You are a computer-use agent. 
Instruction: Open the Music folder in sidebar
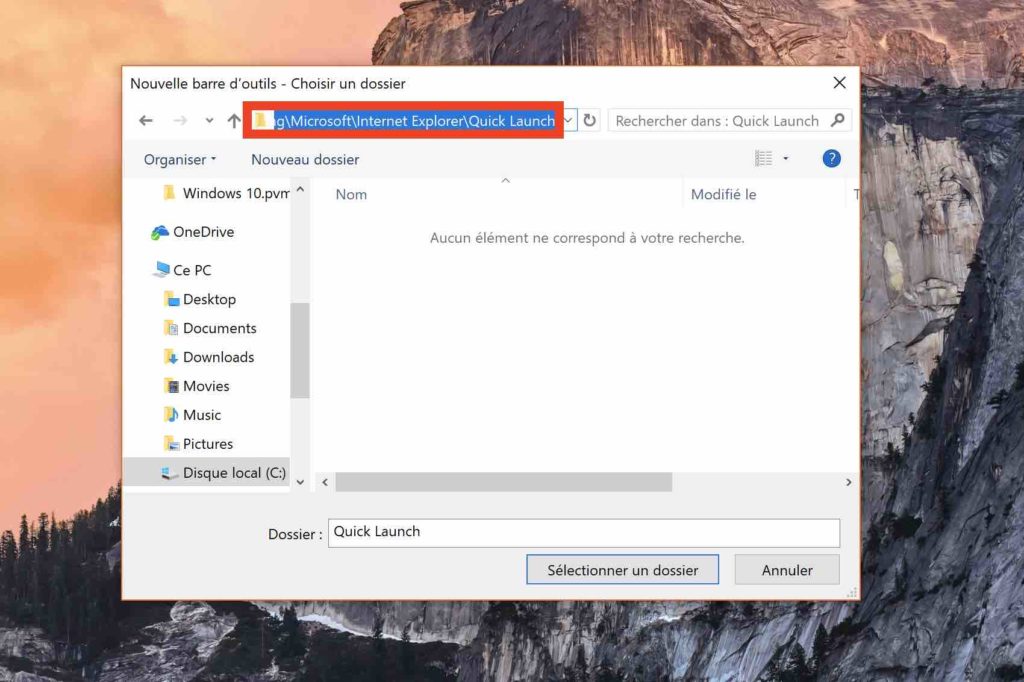(x=202, y=415)
